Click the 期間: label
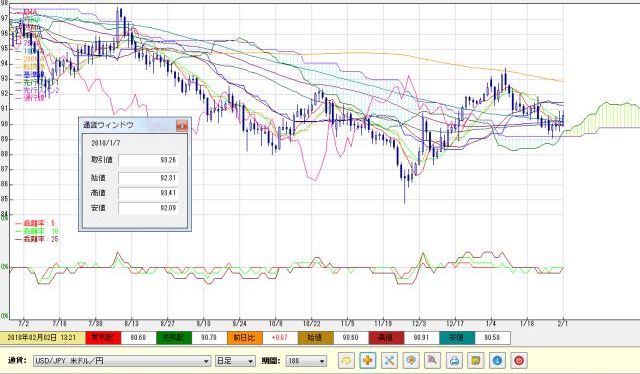The height and width of the screenshot is (374, 640). pos(271,361)
